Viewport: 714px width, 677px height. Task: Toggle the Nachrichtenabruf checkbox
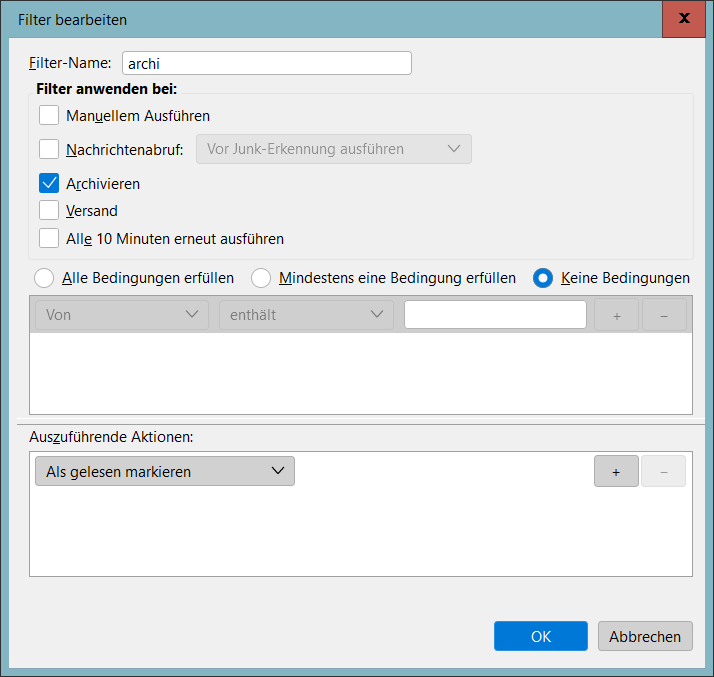(x=49, y=149)
